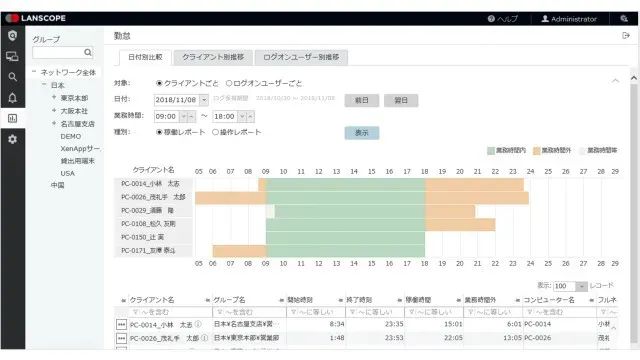Click the 表示 button

coord(362,133)
